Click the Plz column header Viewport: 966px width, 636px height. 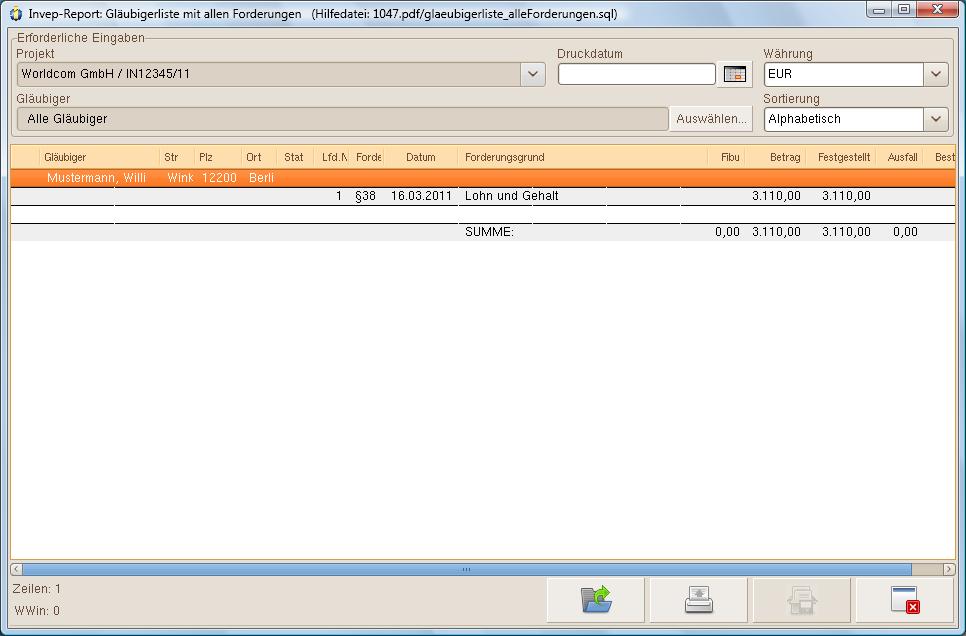pyautogui.click(x=217, y=157)
